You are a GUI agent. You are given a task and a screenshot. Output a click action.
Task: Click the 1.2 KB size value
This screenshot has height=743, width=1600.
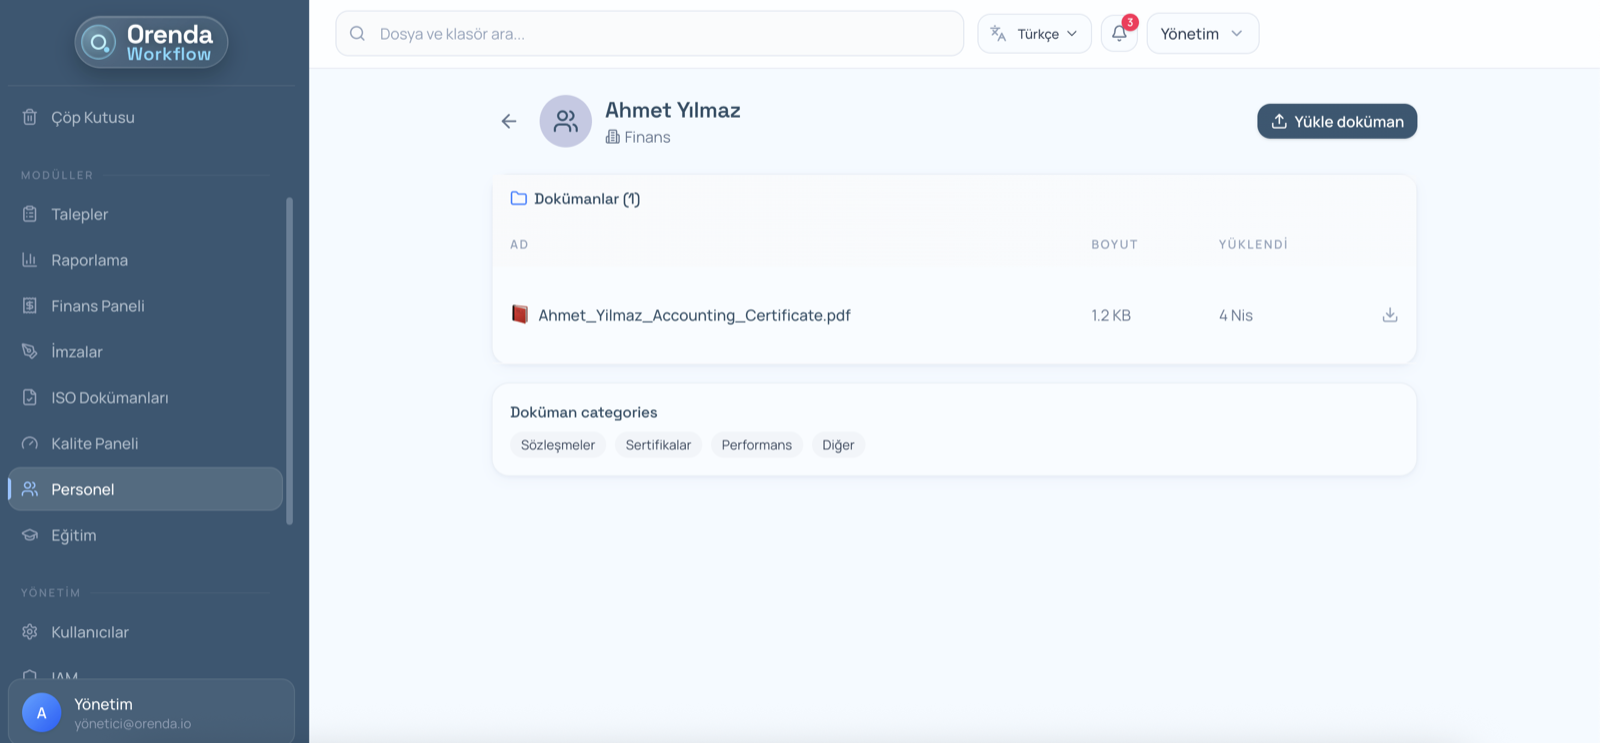tap(1111, 315)
